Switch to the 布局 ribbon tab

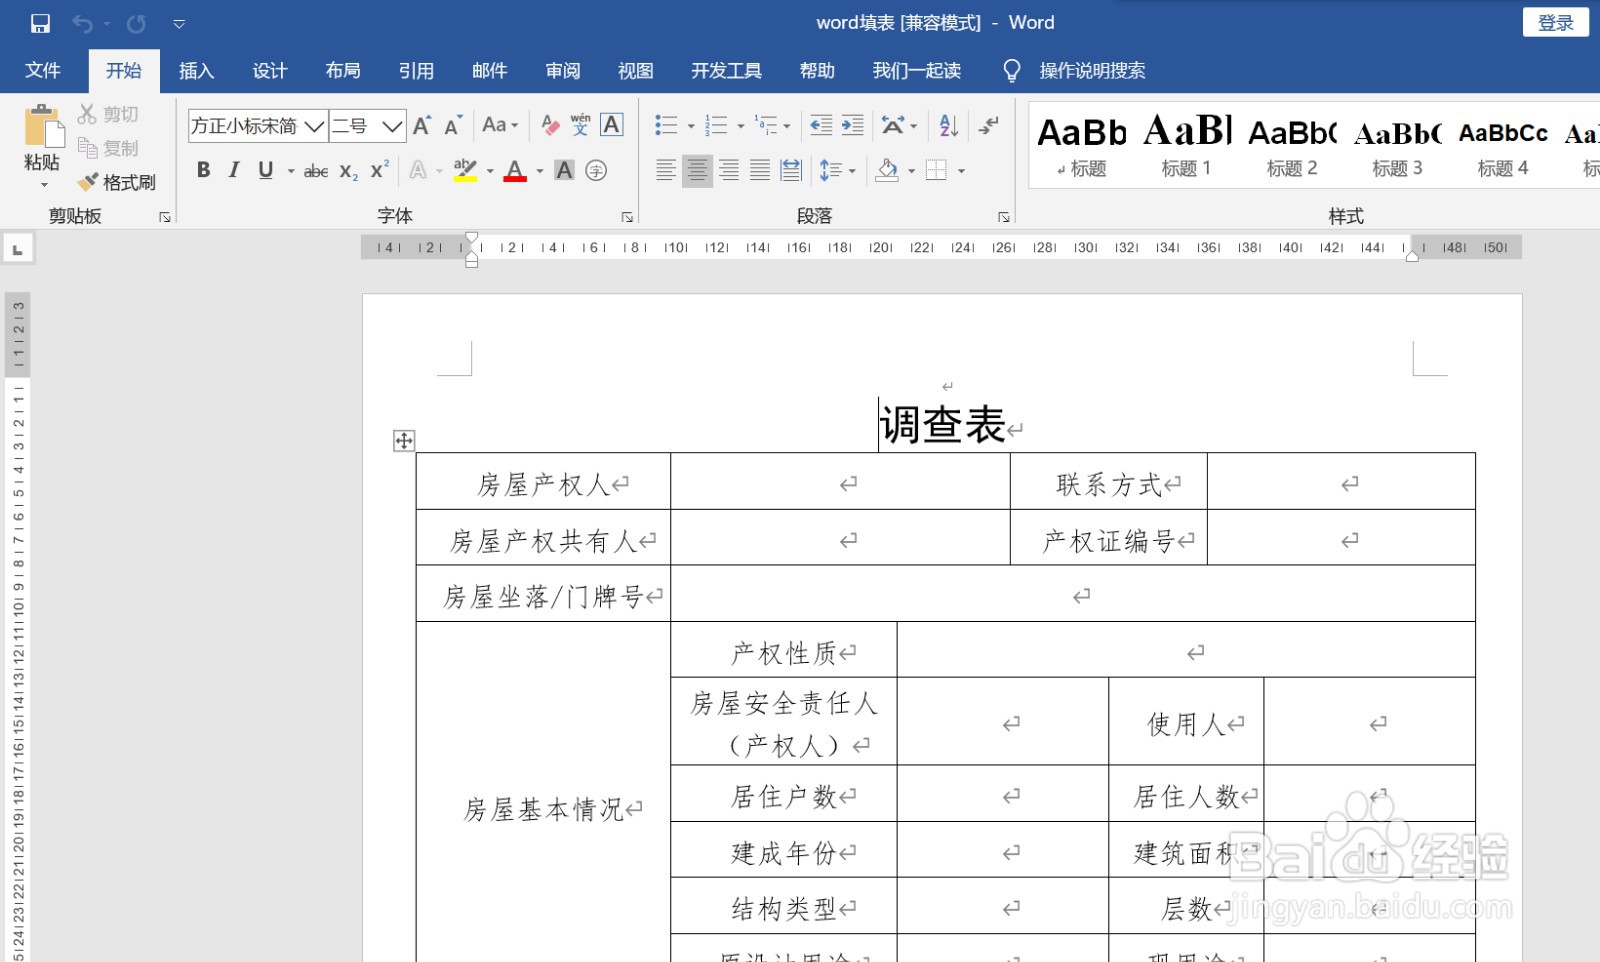343,70
